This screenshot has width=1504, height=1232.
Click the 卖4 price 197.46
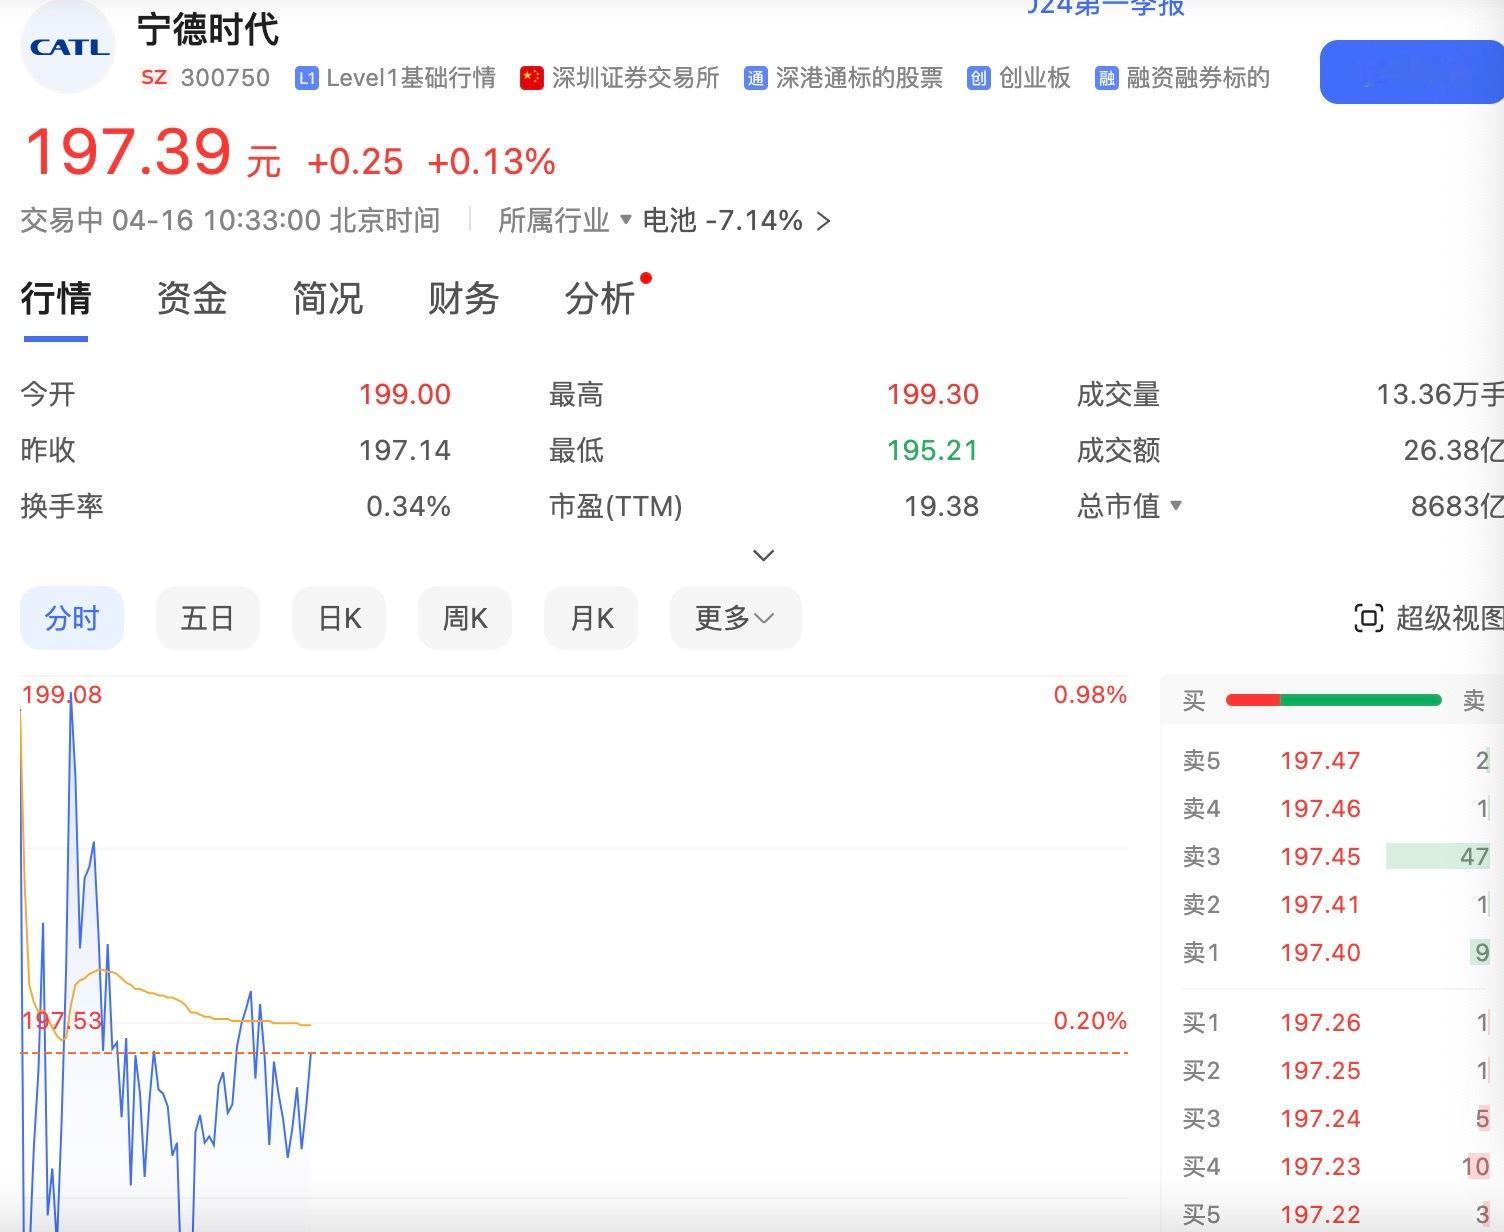[x=1320, y=808]
